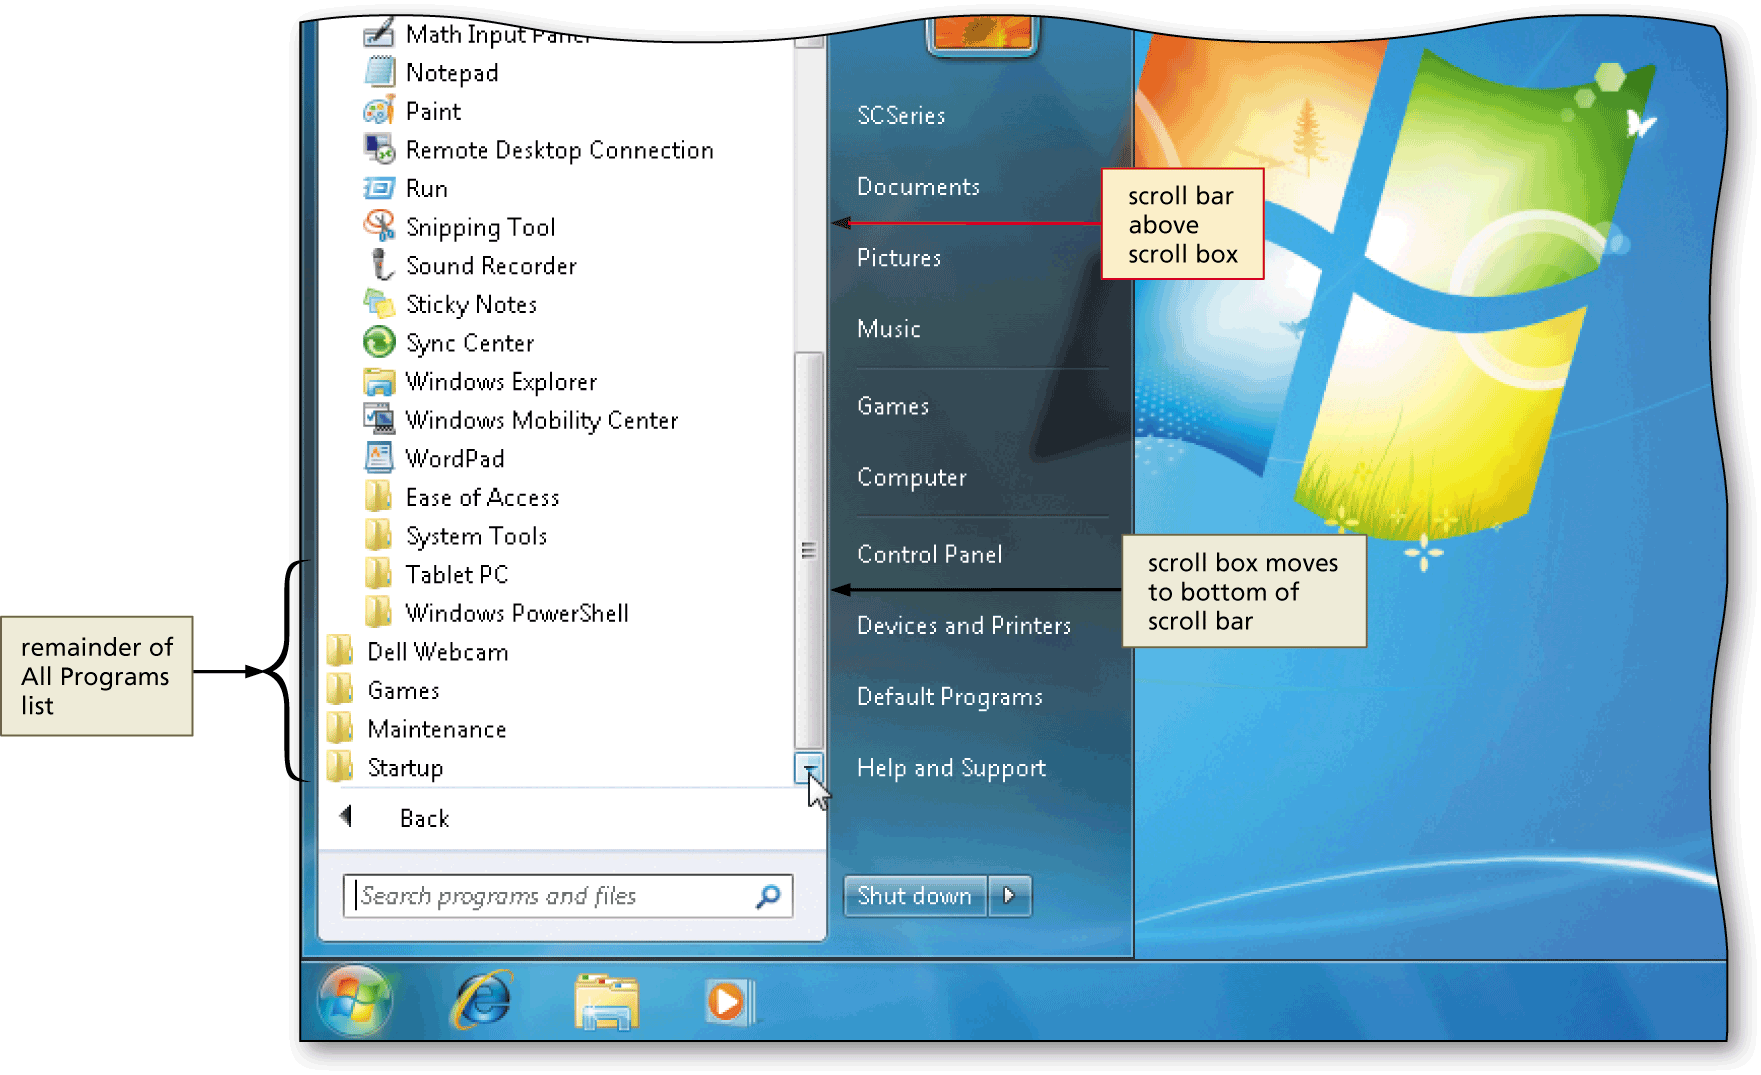Open Snipping Tool via its scissors icon

point(379,226)
